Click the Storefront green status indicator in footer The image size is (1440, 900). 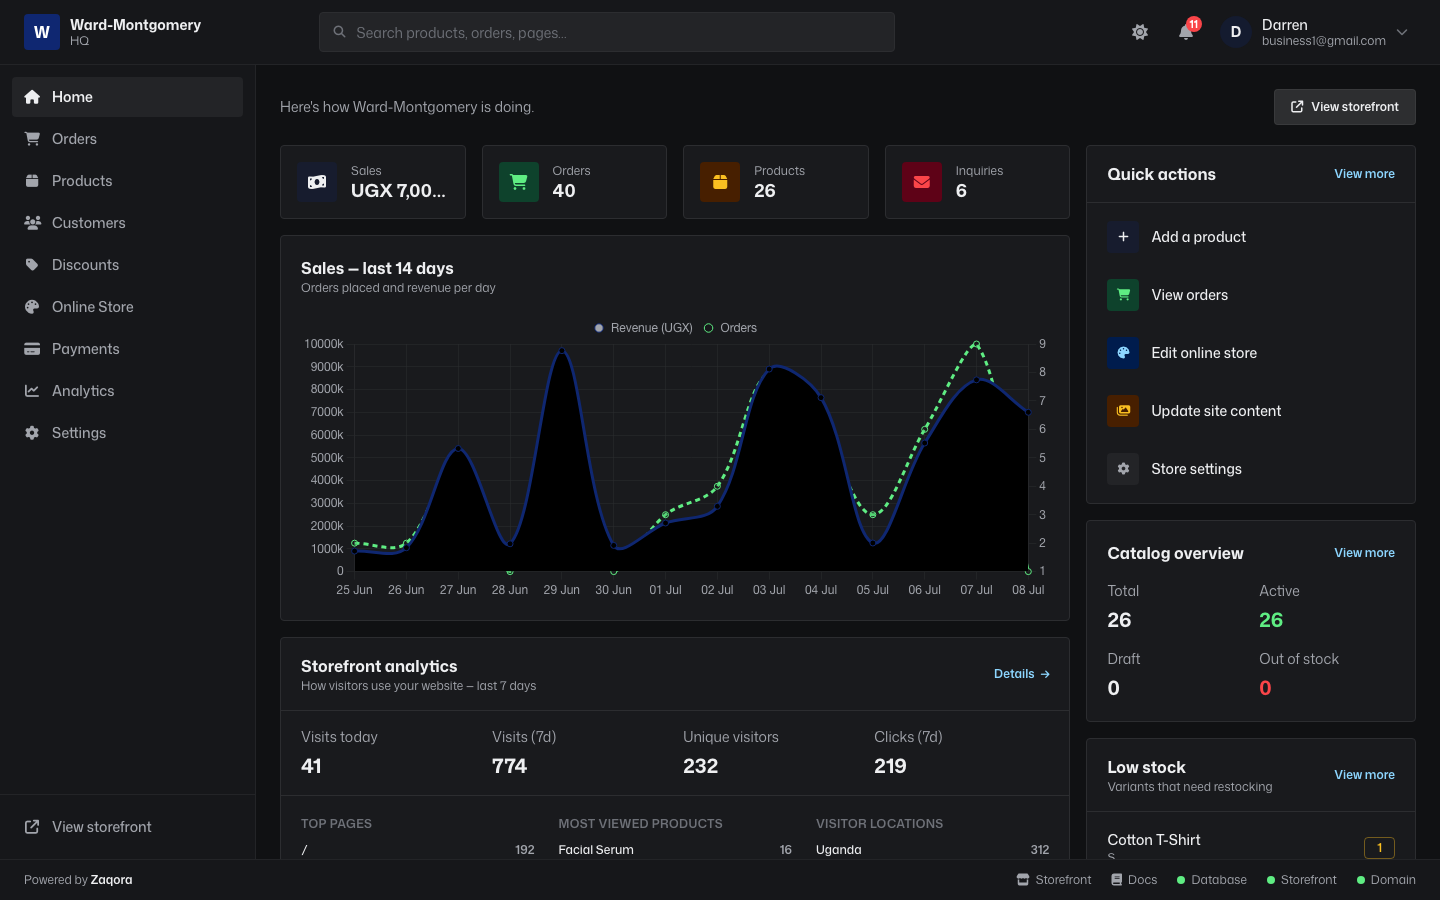pyautogui.click(x=1271, y=880)
